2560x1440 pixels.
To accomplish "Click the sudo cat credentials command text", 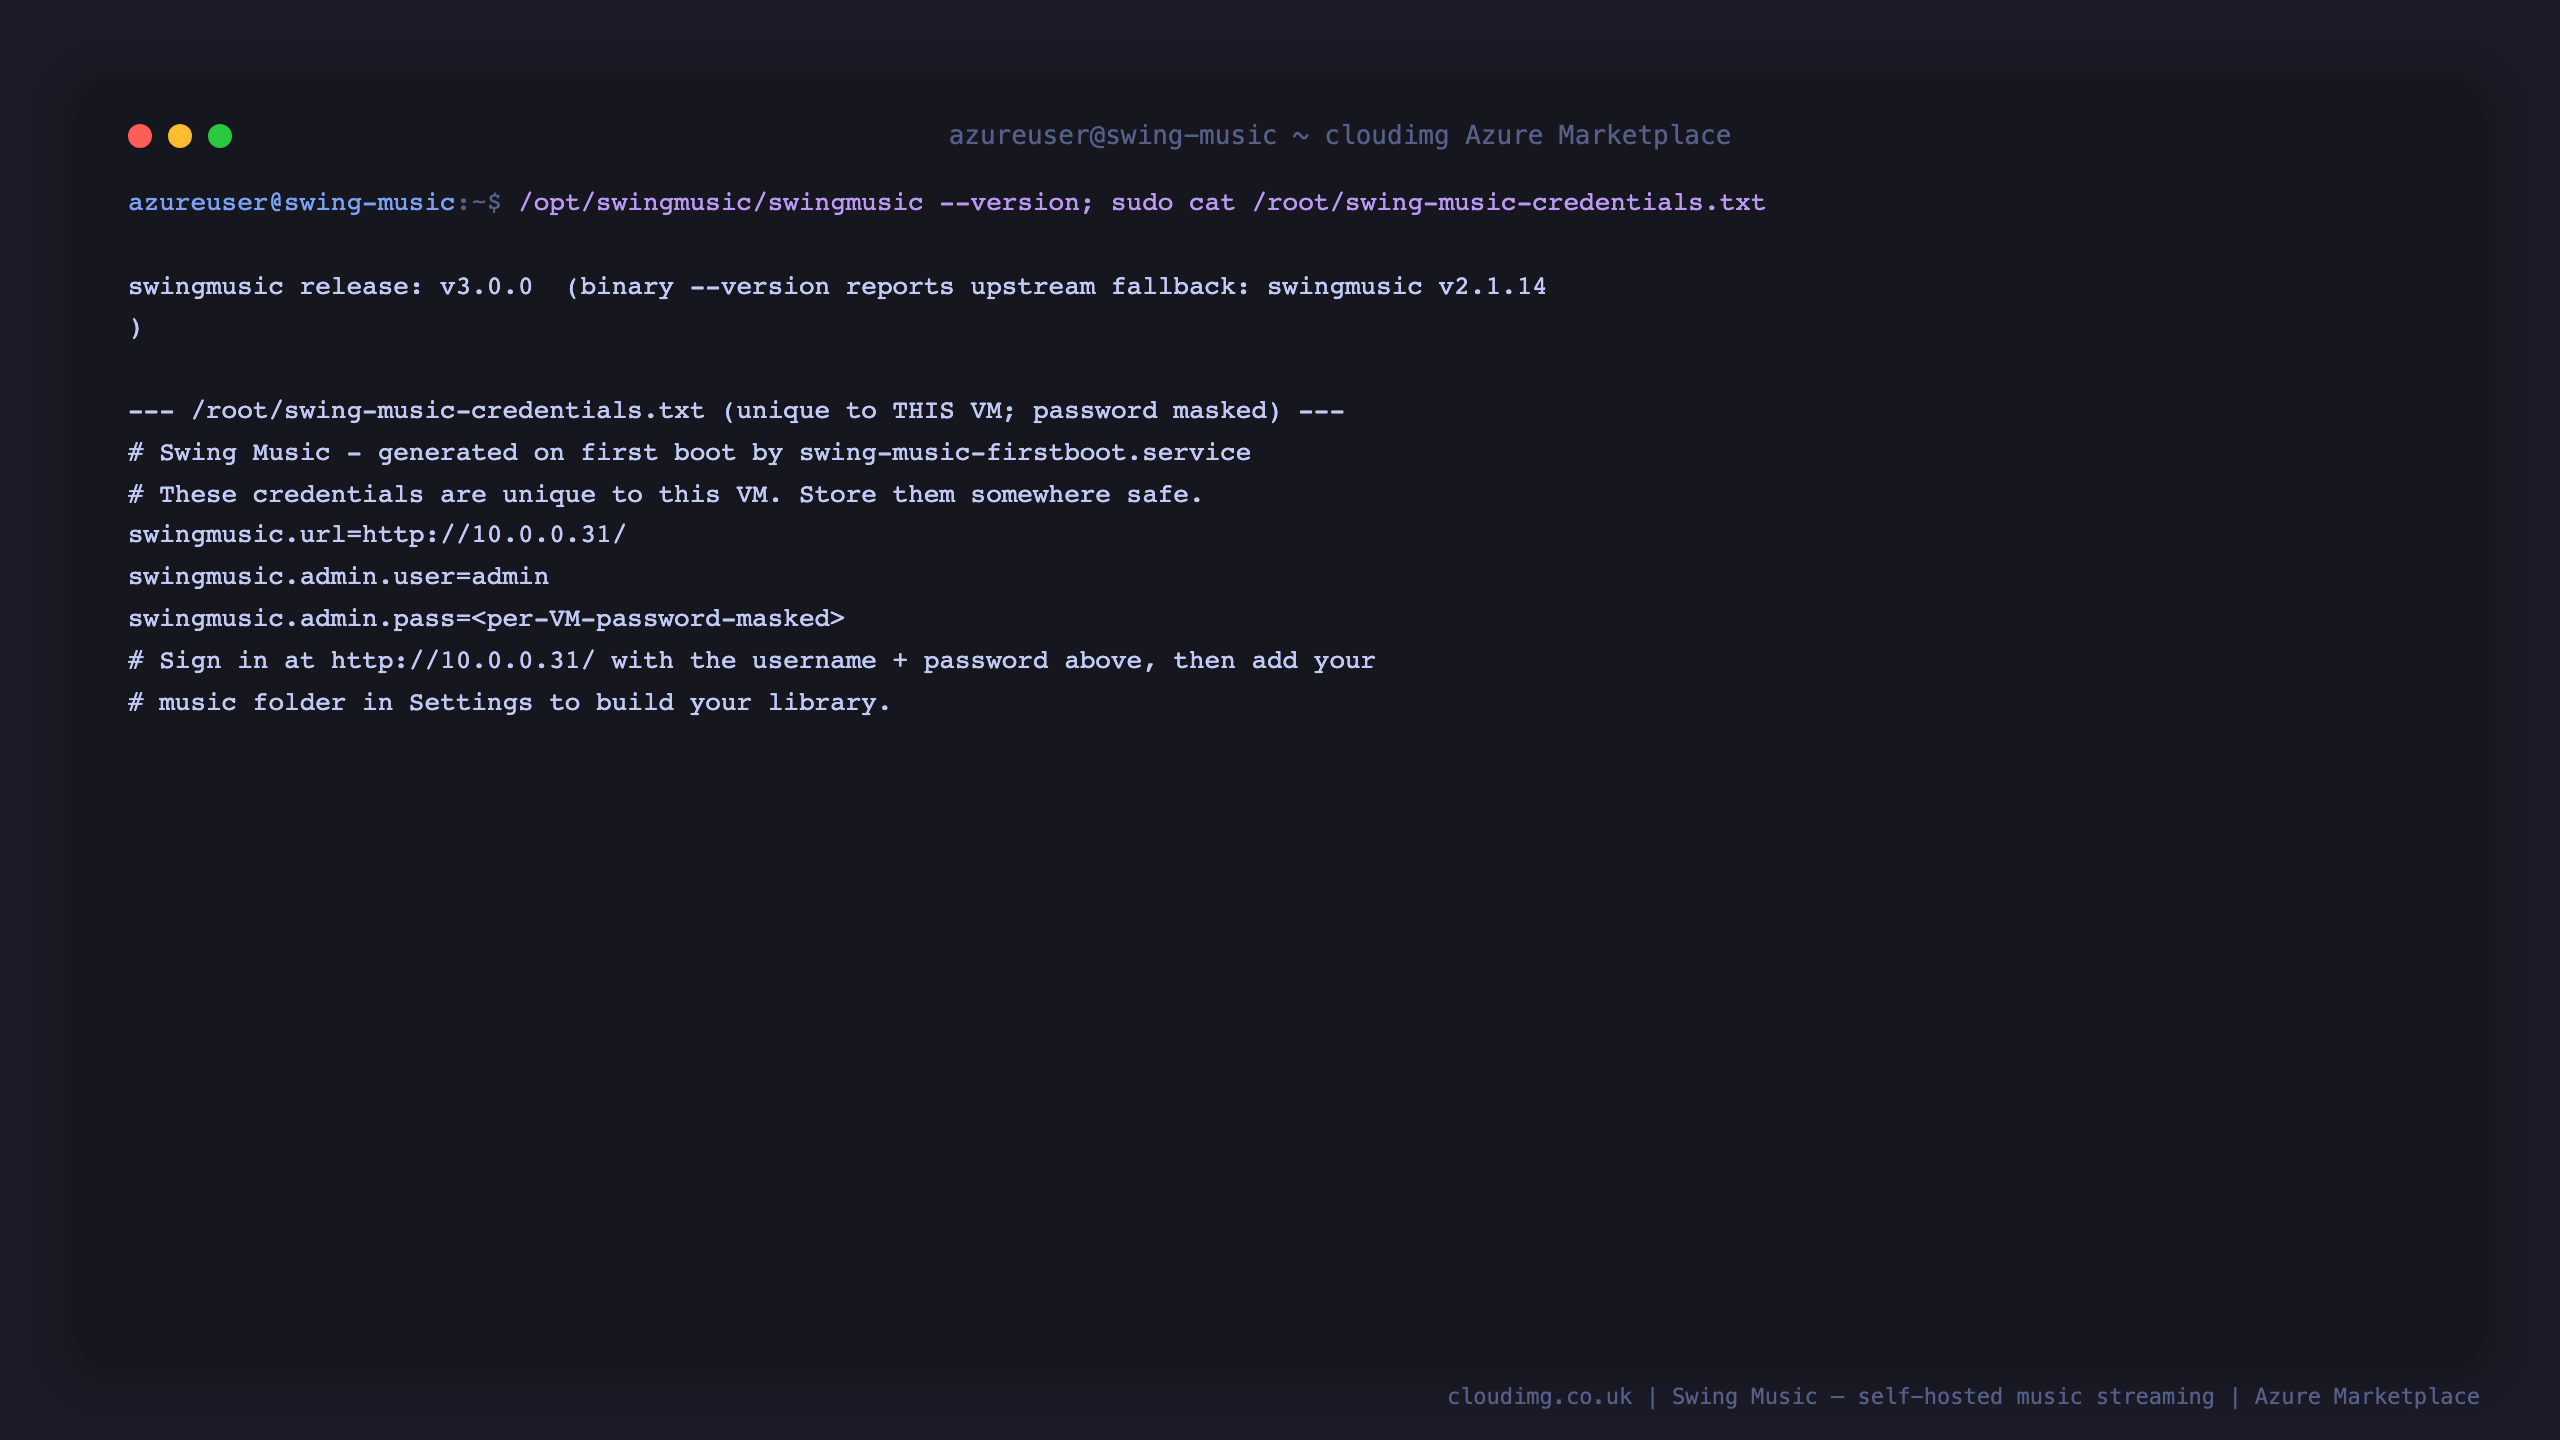I will [1438, 203].
